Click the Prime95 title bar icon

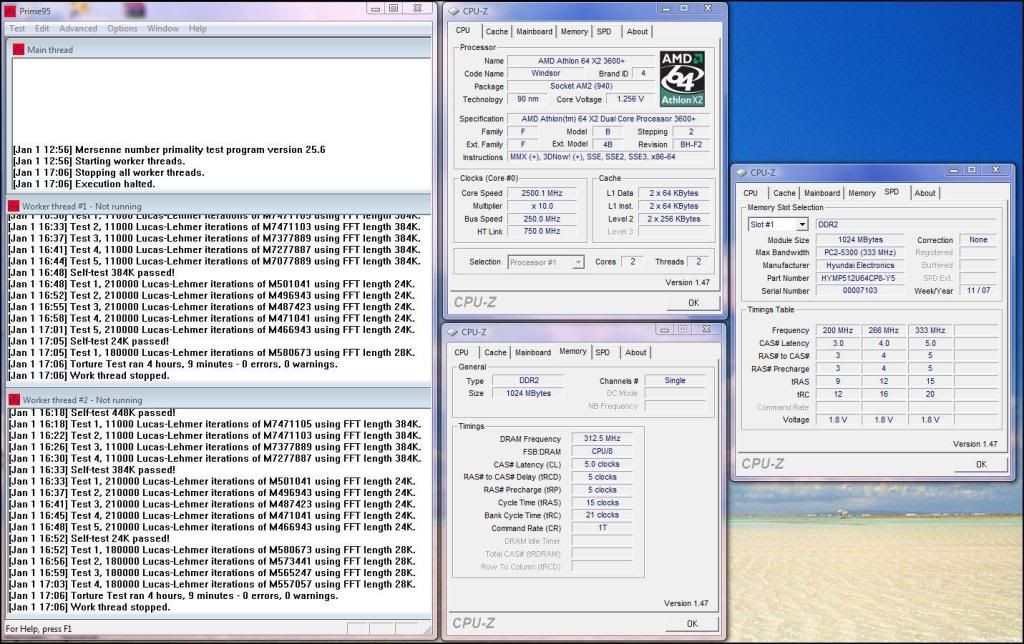[10, 10]
